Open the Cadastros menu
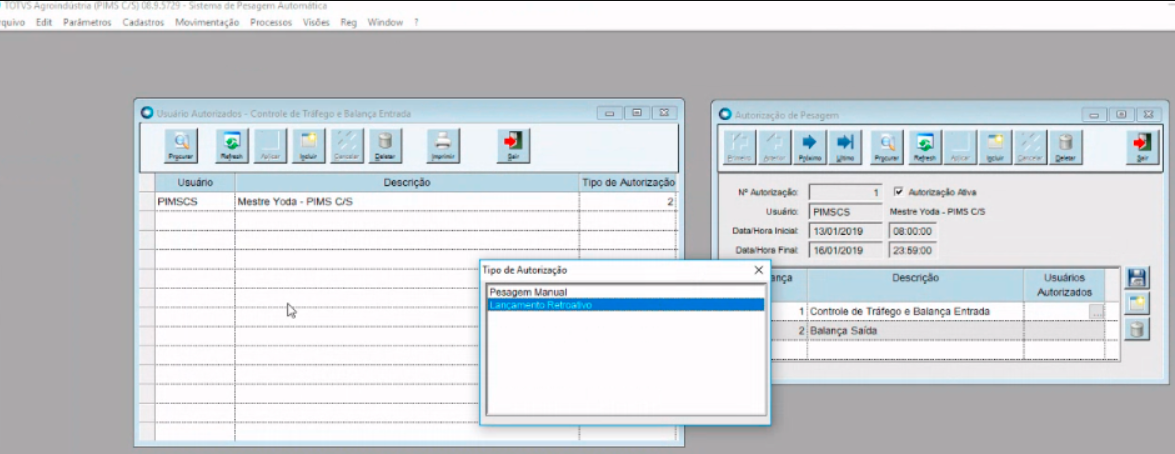 pos(142,22)
